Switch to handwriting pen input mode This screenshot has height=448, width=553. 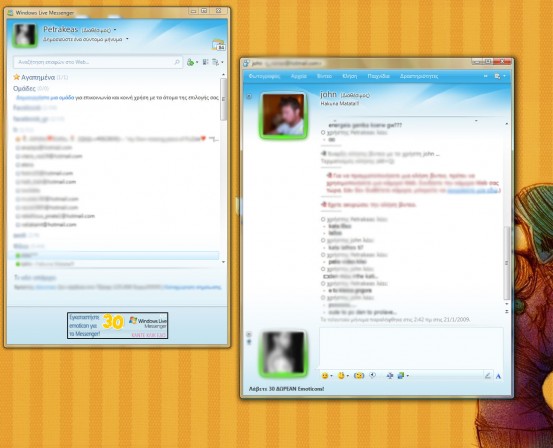(x=488, y=376)
